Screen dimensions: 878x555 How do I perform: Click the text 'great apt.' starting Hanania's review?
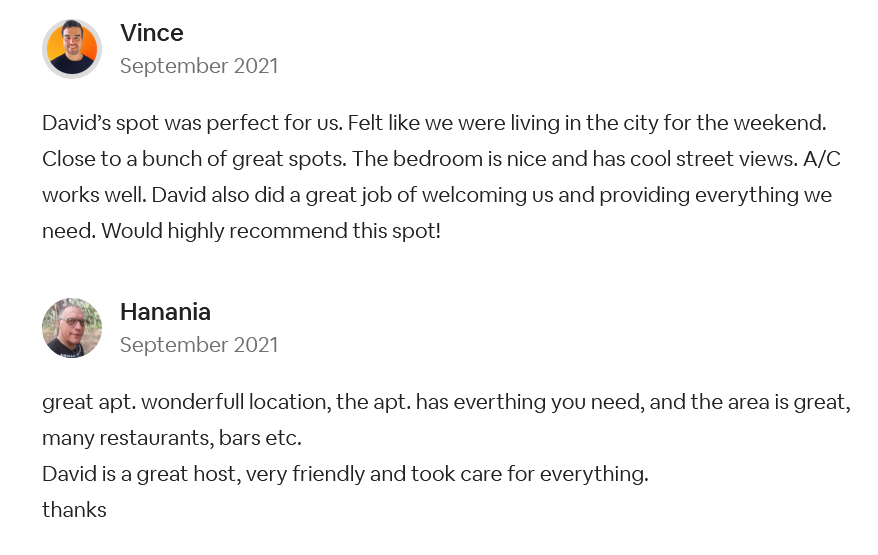coord(89,402)
